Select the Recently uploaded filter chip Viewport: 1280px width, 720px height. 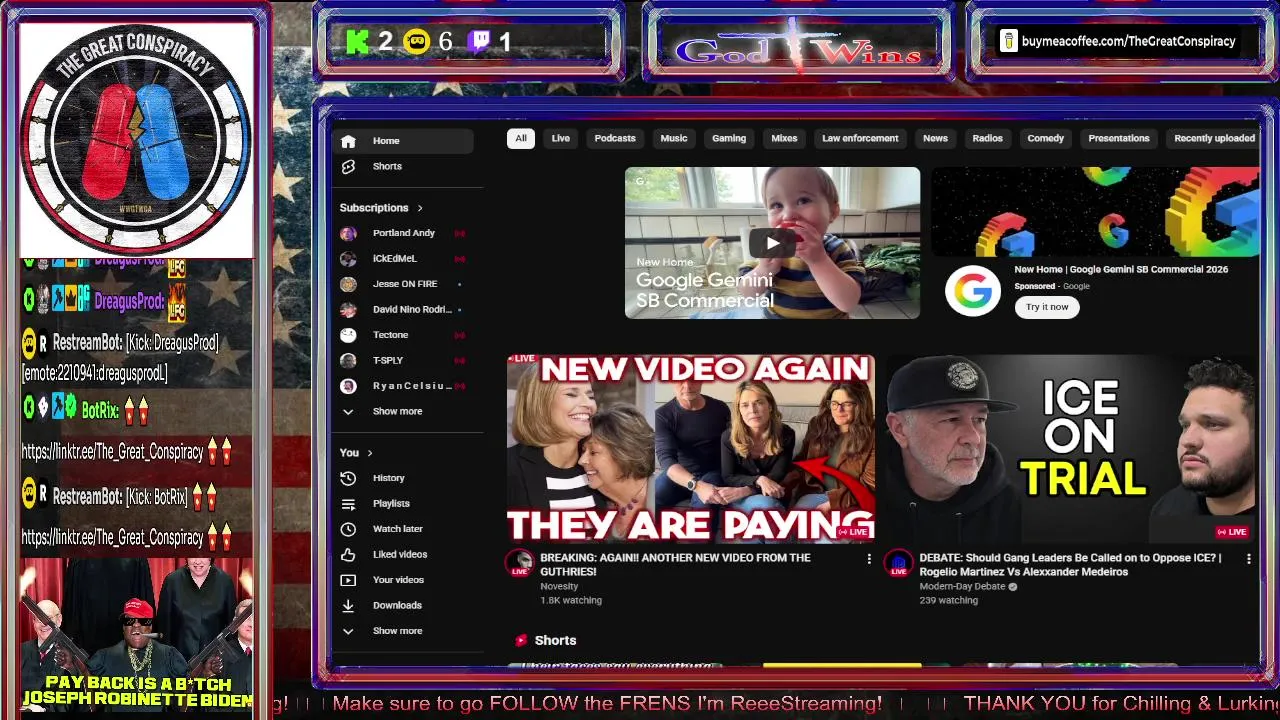pyautogui.click(x=1214, y=138)
